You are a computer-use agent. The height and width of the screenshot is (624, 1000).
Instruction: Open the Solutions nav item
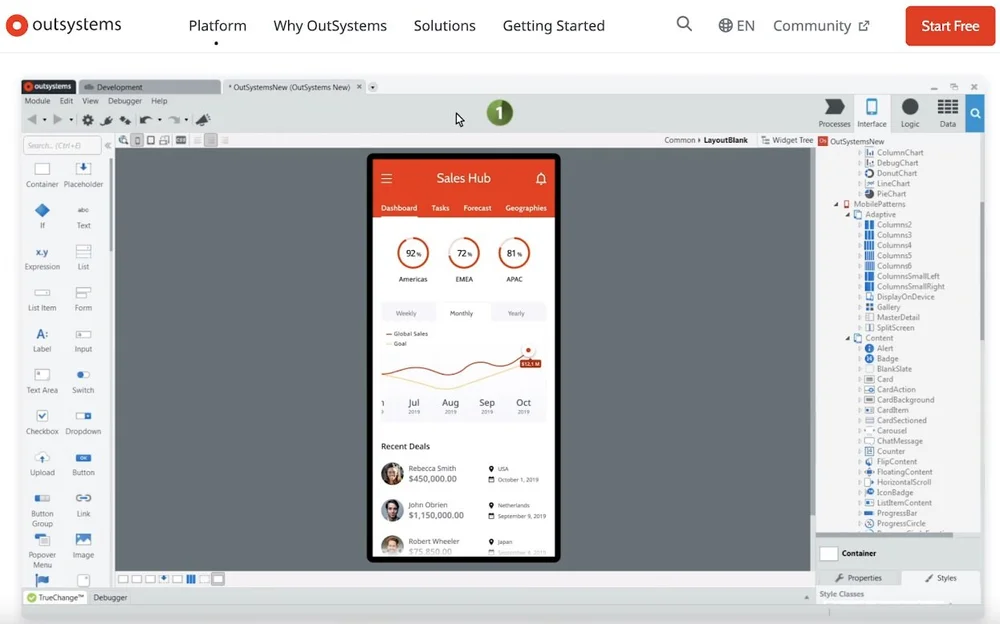pos(445,26)
